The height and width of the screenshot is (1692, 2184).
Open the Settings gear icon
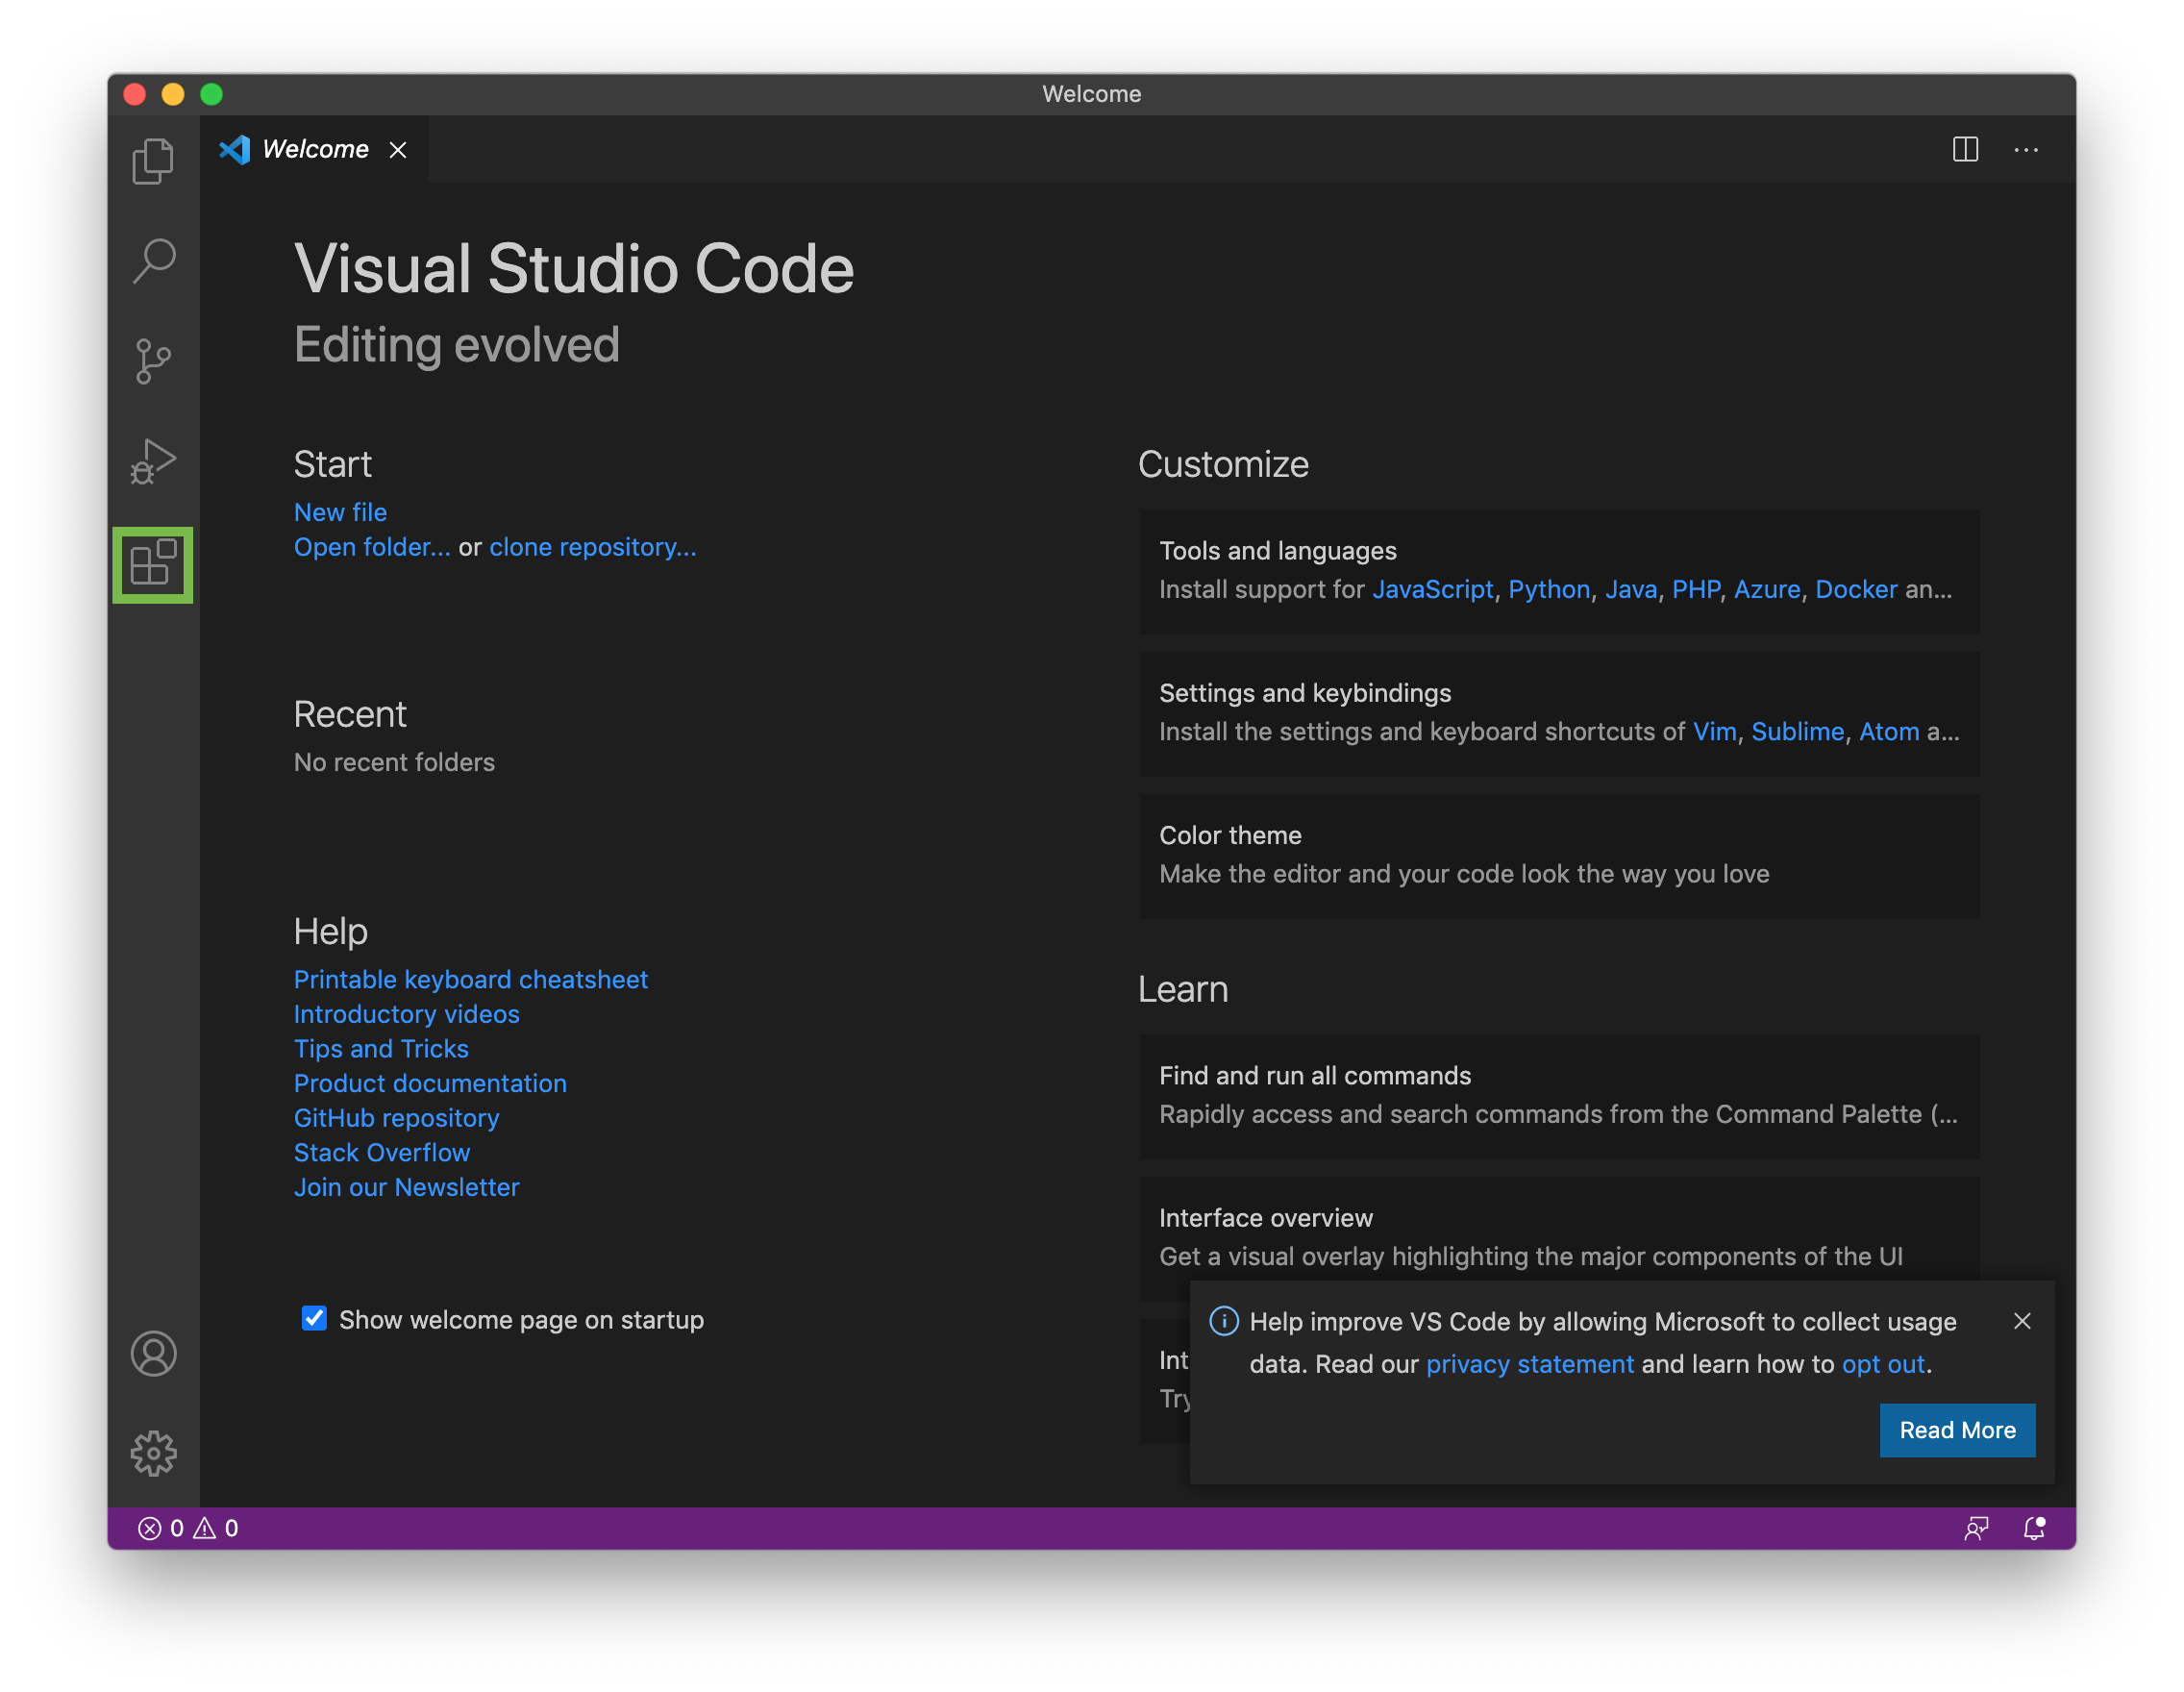(x=154, y=1451)
